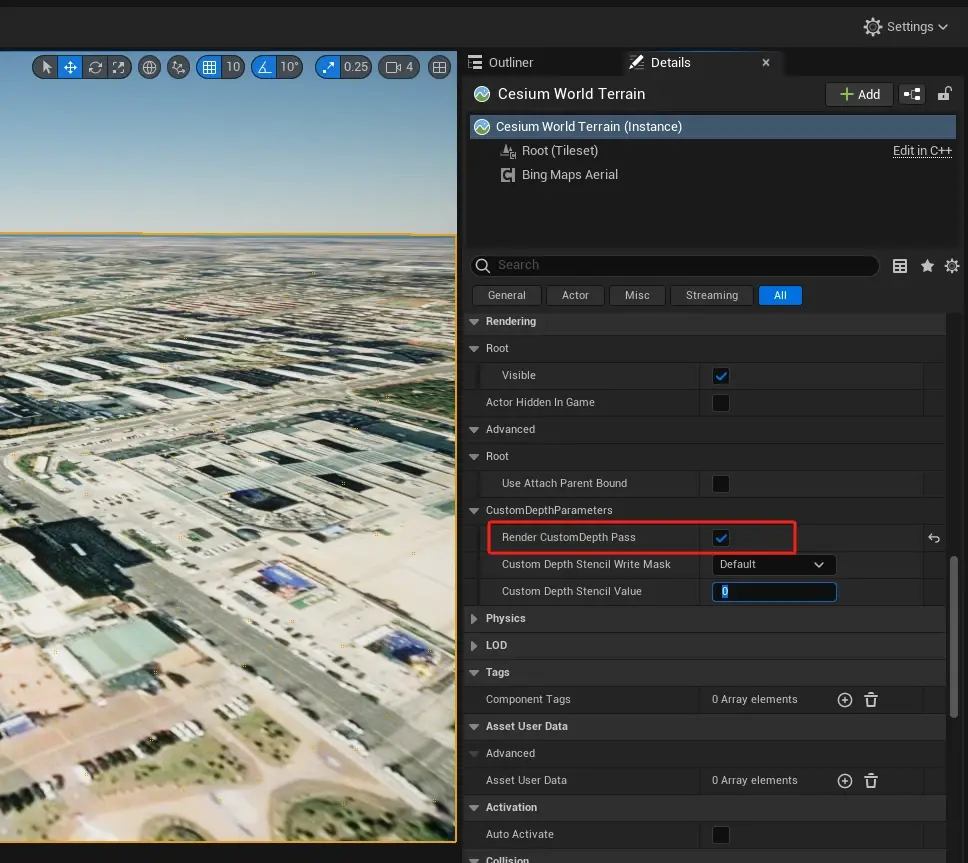
Task: Toggle world/local coordinate globe icon
Action: click(x=149, y=67)
